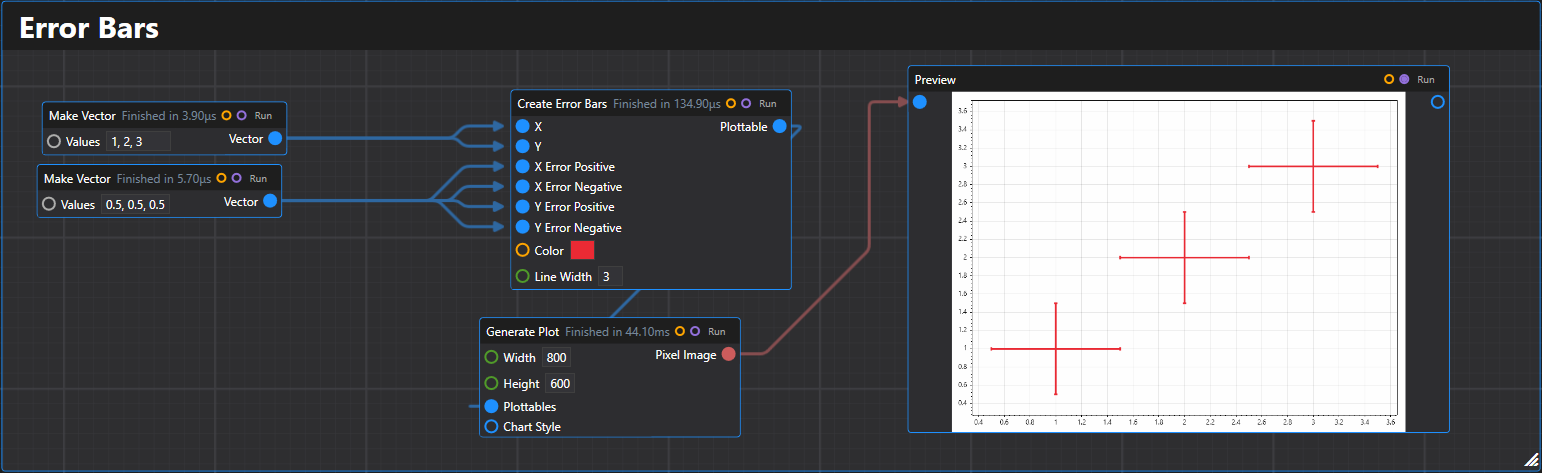Screen dimensions: 1542x473
Task: Edit the values field containing 1, 2, 3
Action: [138, 141]
